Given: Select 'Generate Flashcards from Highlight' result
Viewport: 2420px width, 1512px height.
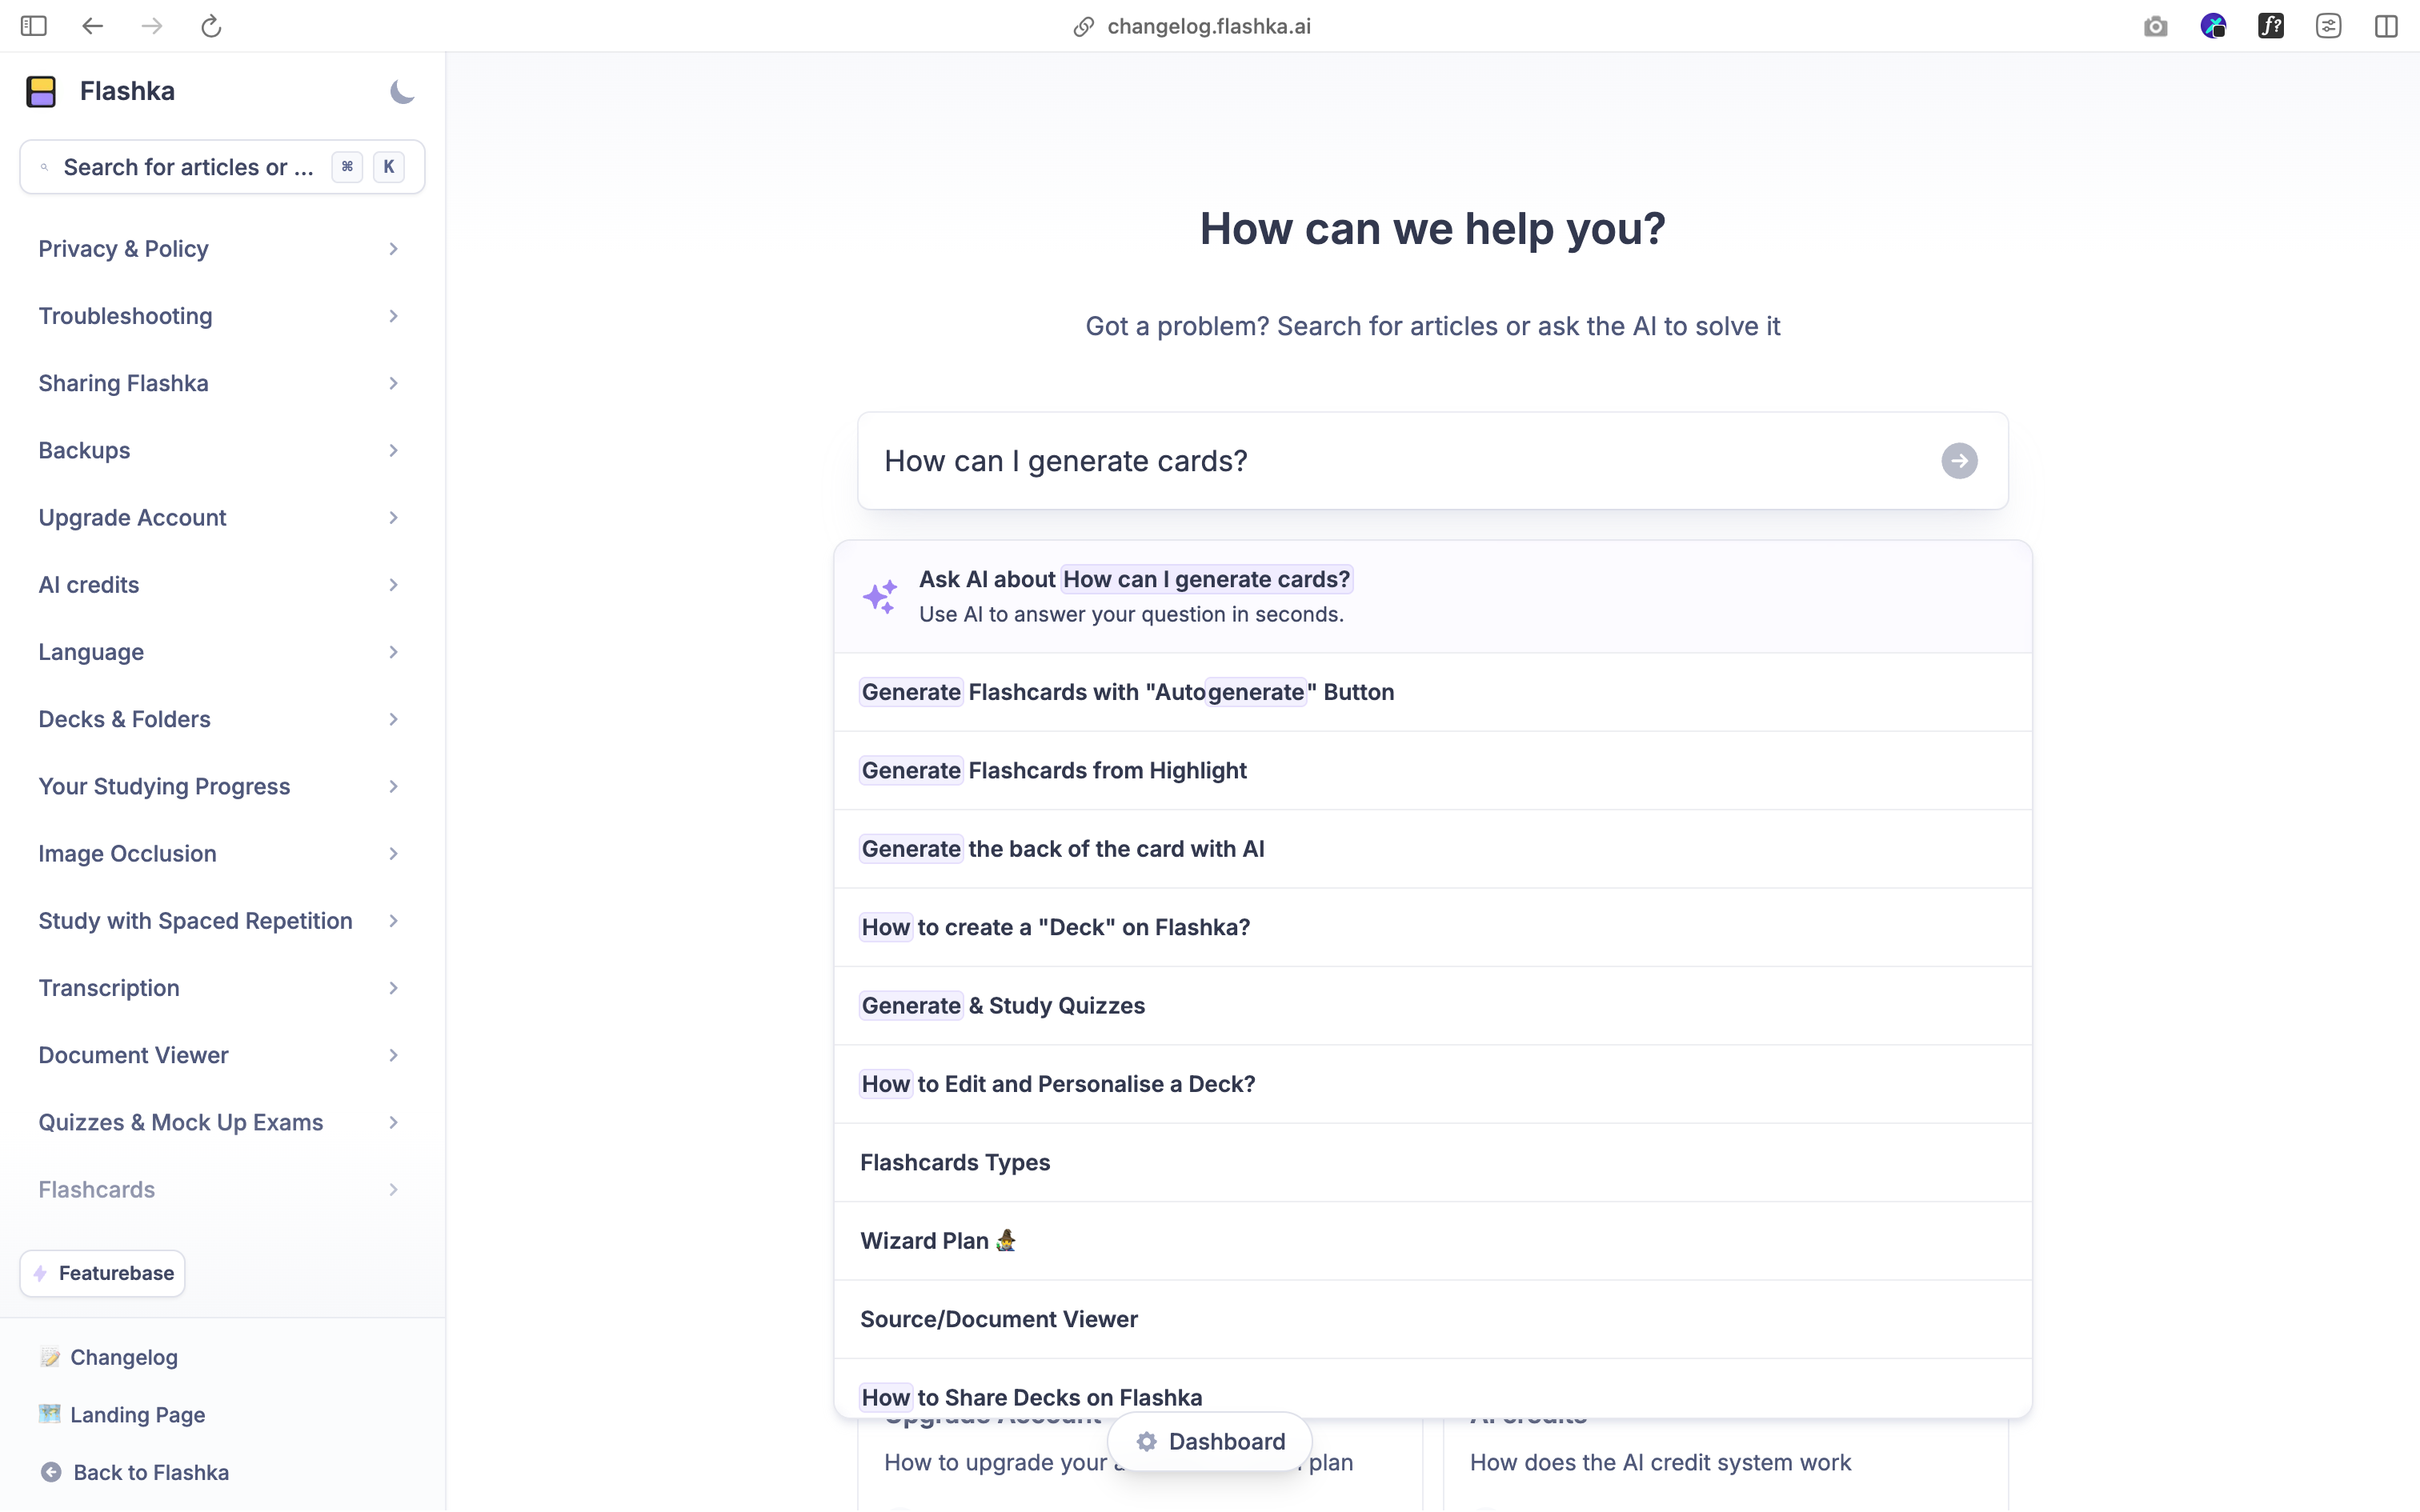Looking at the screenshot, I should [1054, 770].
